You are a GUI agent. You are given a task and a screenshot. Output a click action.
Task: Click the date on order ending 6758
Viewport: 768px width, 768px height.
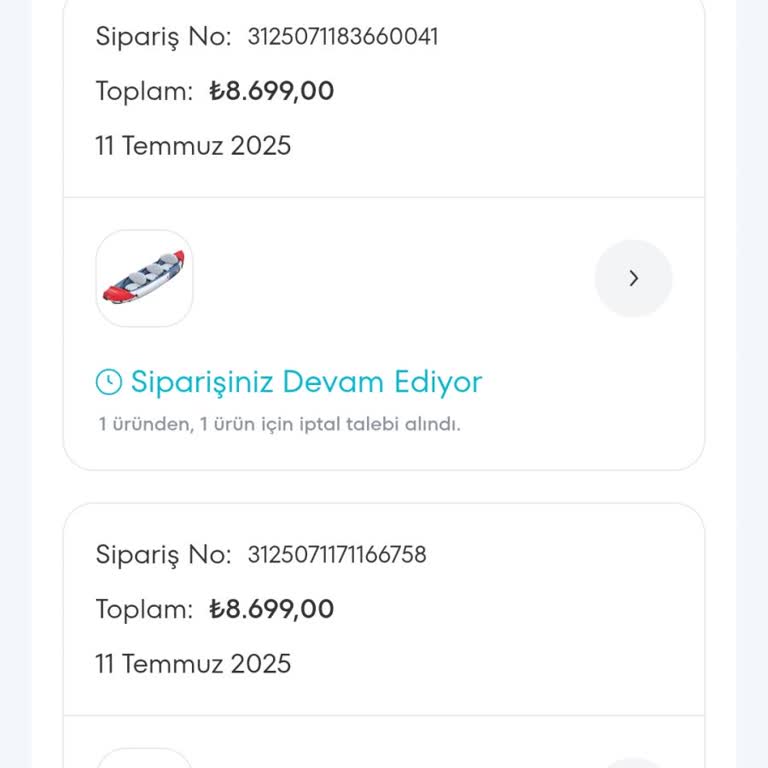pos(193,664)
